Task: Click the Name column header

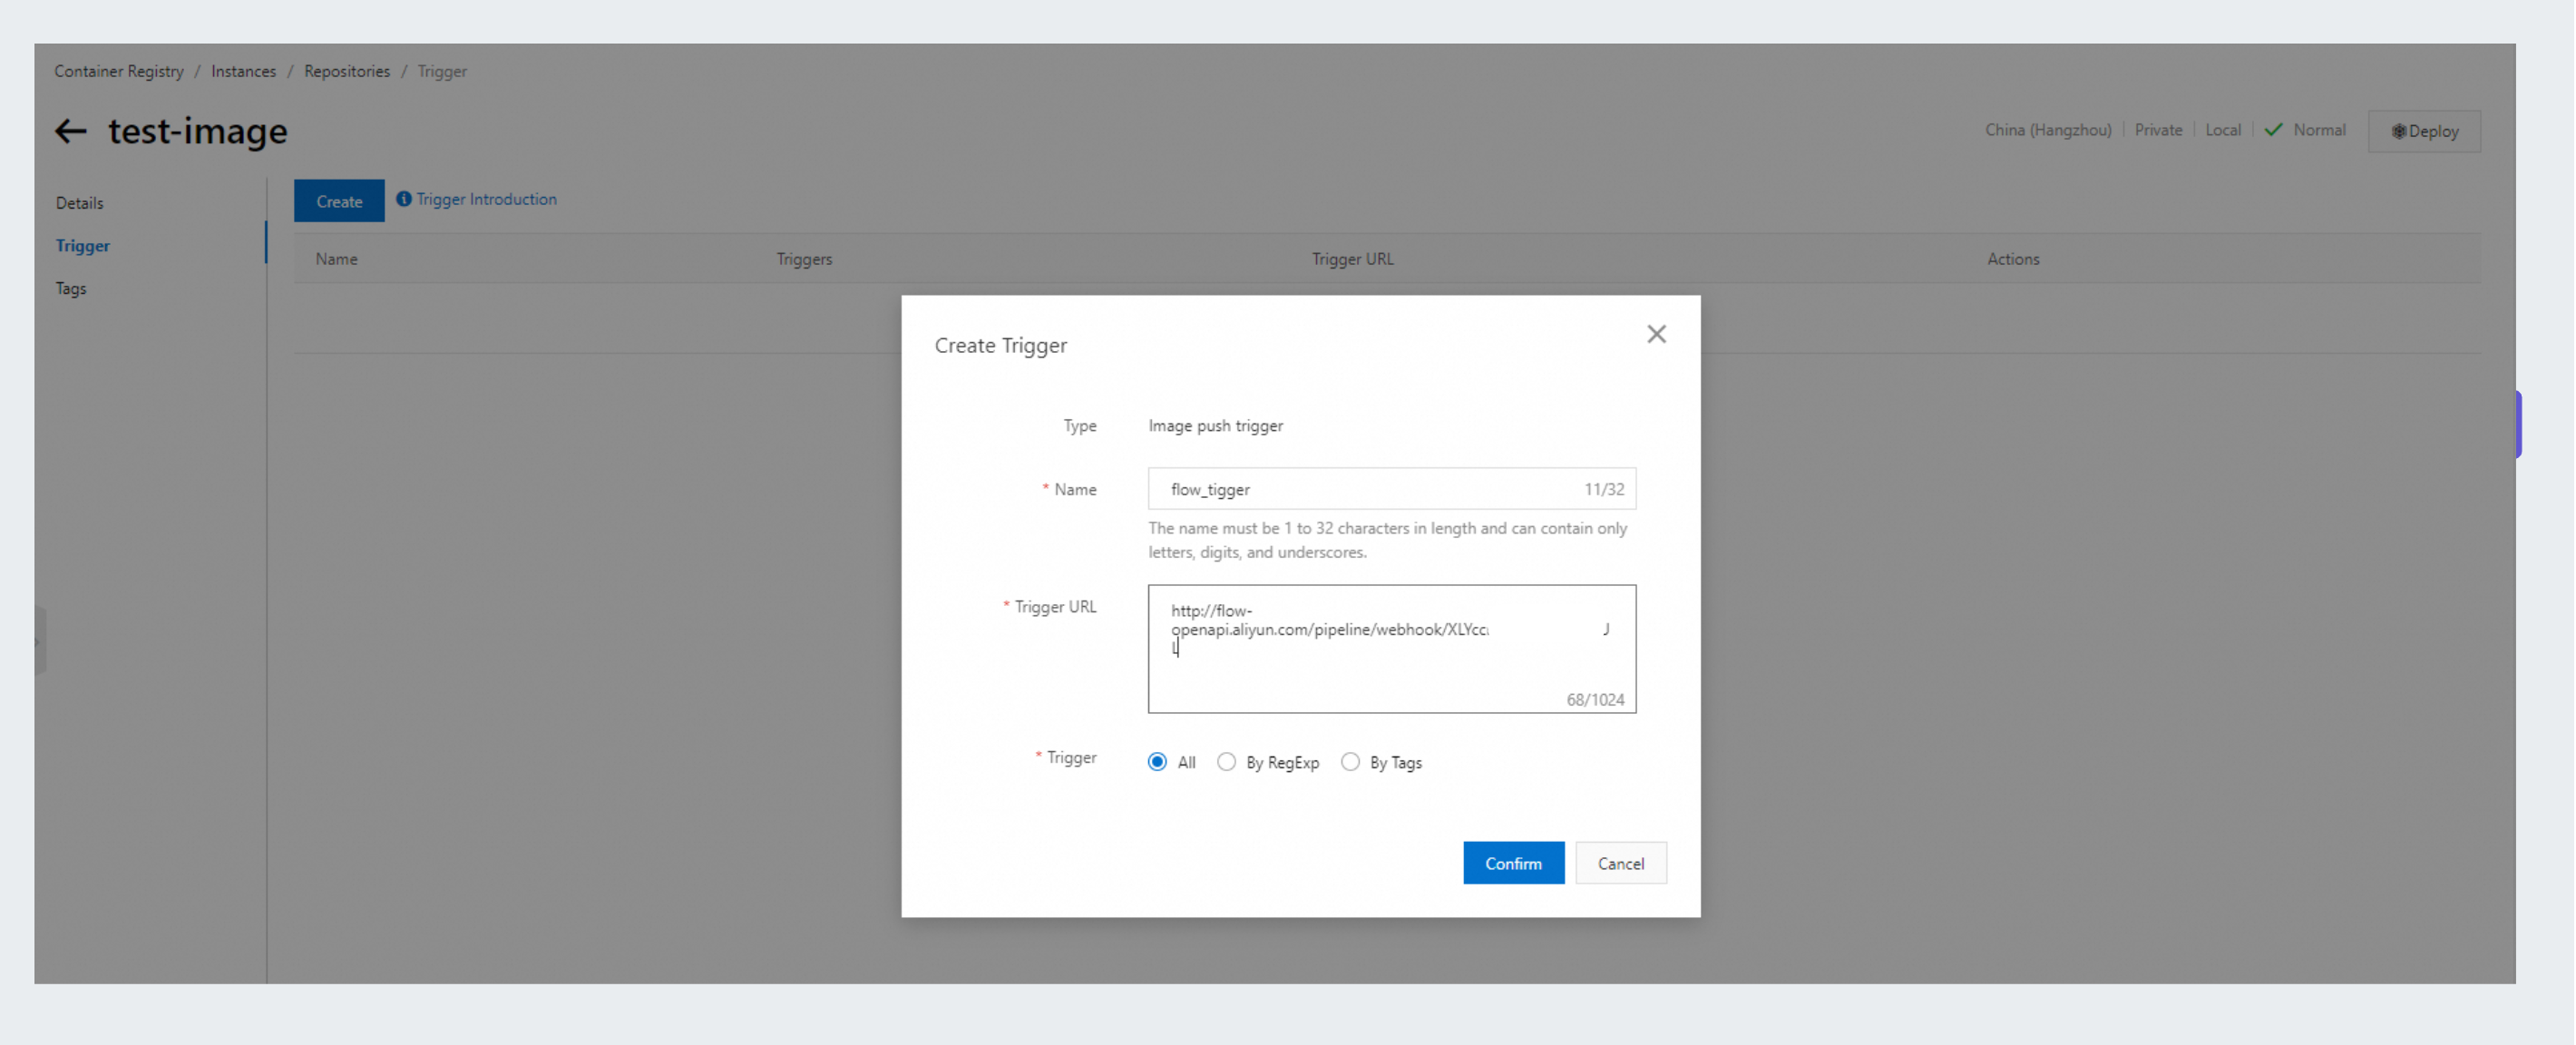Action: coord(336,259)
